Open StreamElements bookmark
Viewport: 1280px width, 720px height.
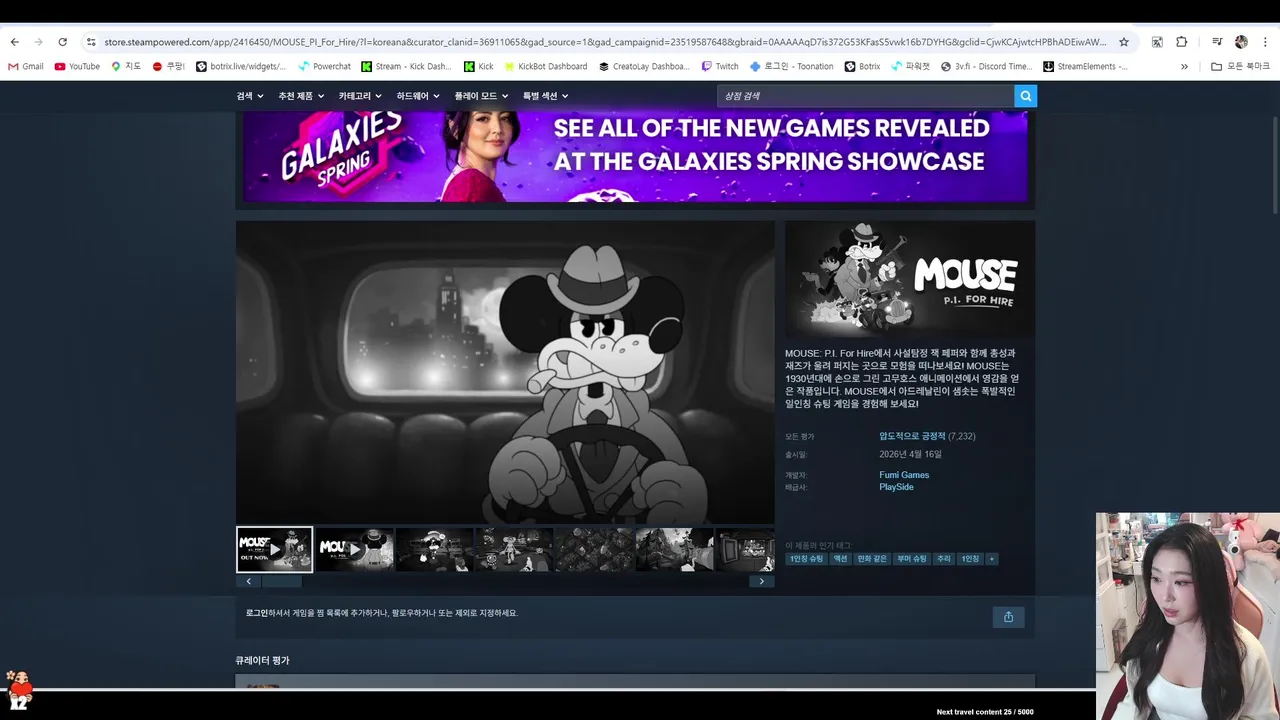tap(1085, 67)
